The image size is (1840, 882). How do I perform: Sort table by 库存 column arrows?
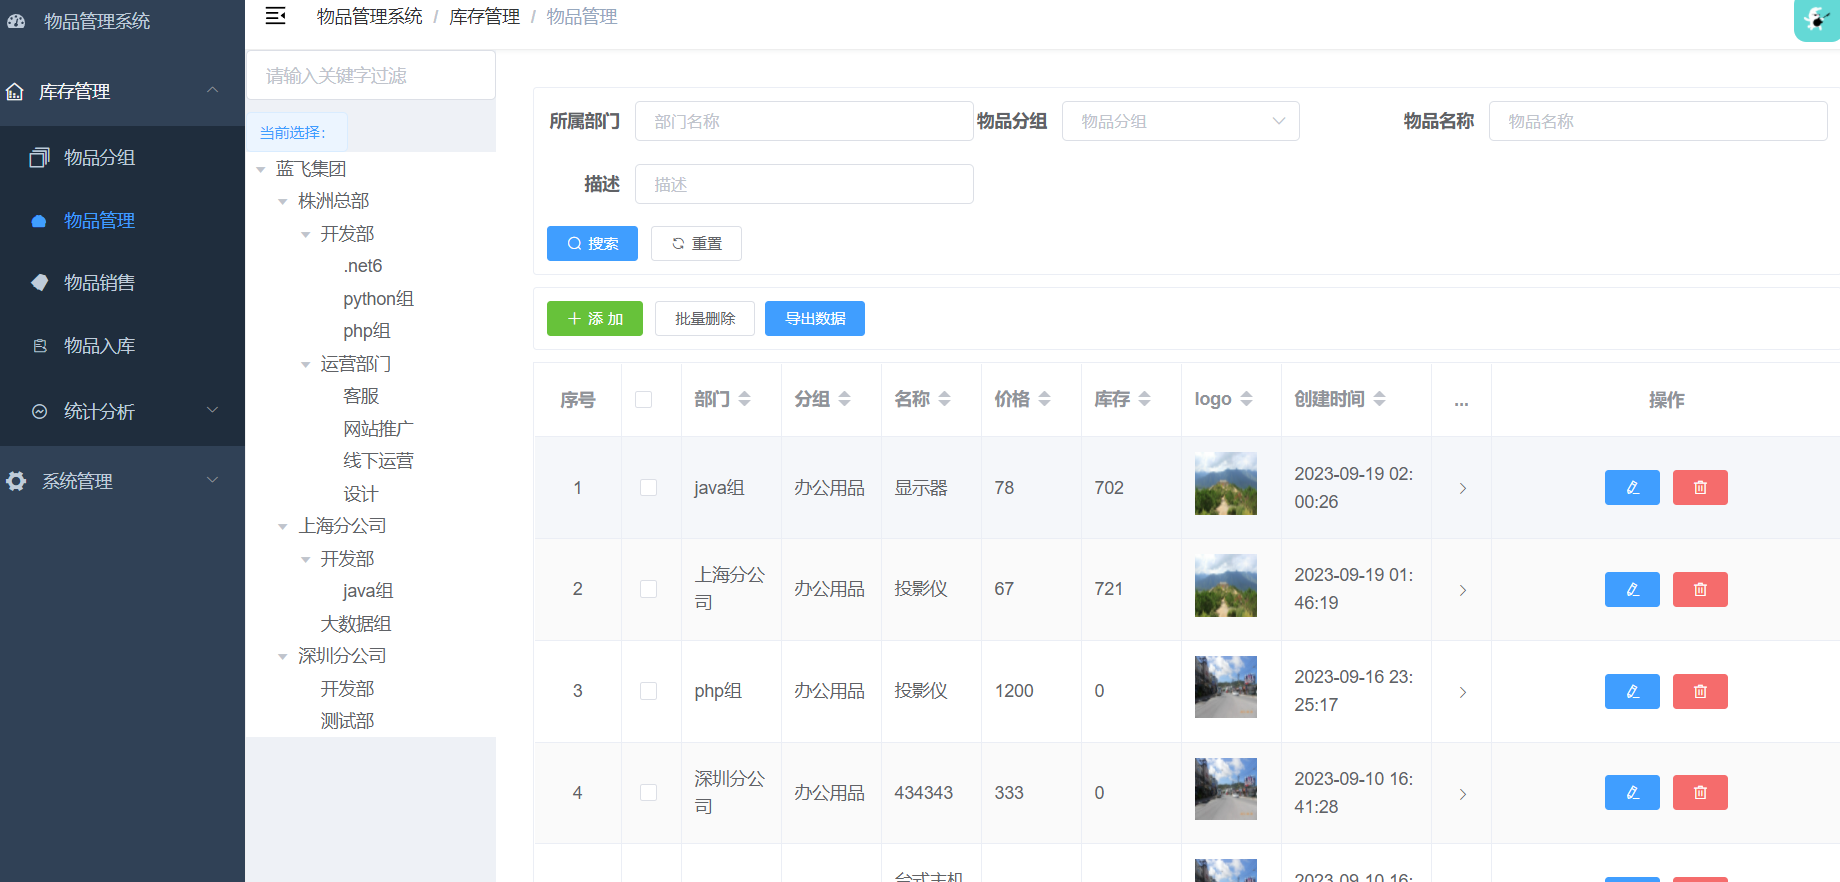(1145, 399)
